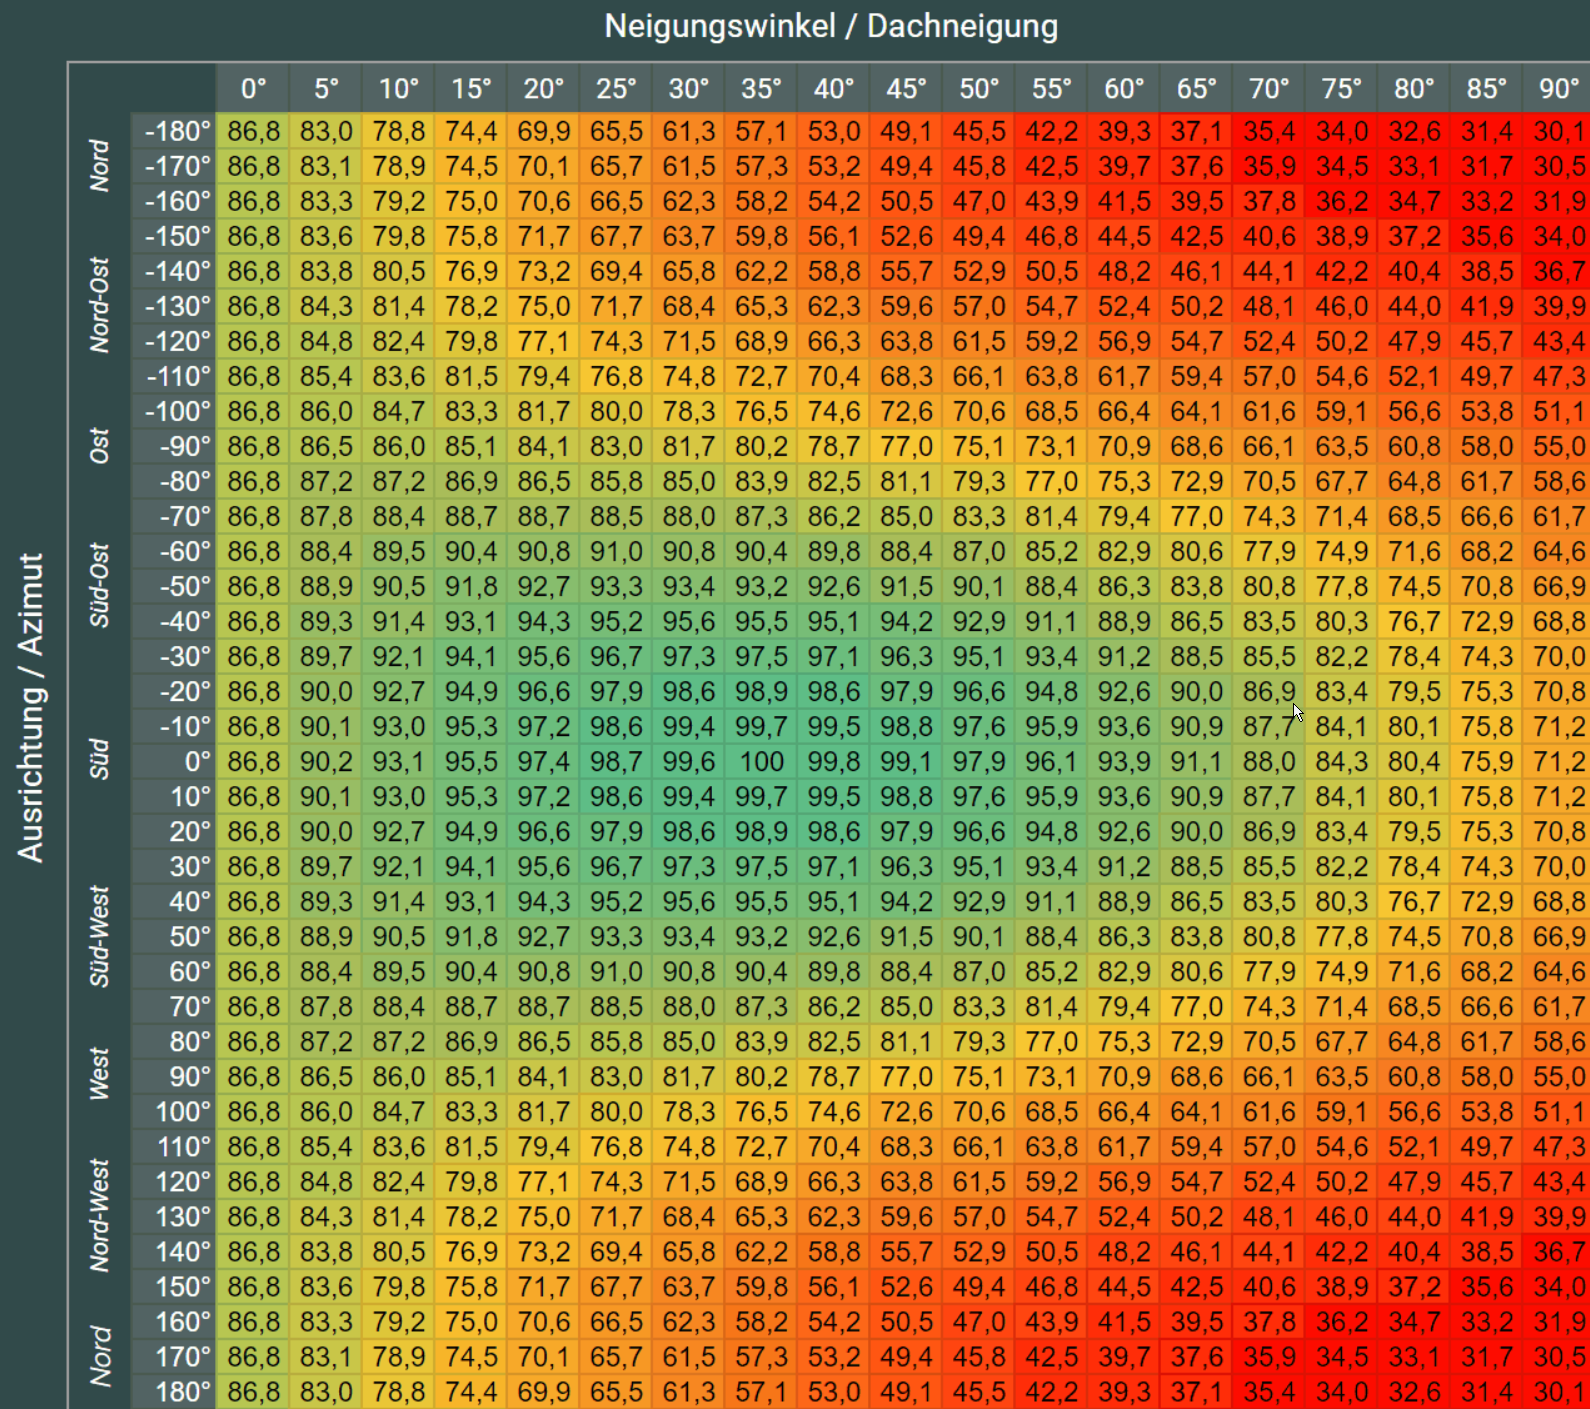The height and width of the screenshot is (1409, 1590).
Task: Select value 87,7 in the -10° row
Action: pyautogui.click(x=1268, y=726)
